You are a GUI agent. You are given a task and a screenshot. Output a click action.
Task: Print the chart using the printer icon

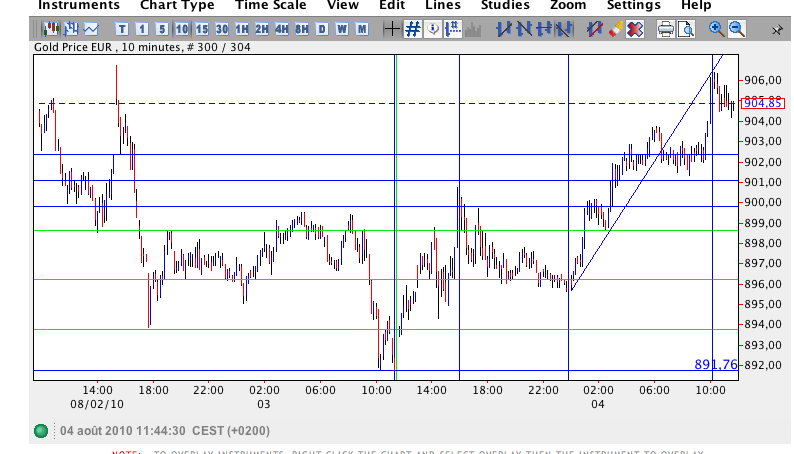tap(666, 29)
